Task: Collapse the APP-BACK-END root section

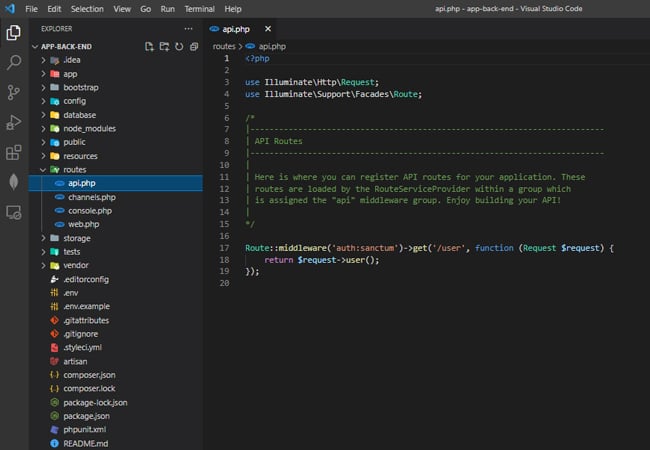Action: [66, 46]
